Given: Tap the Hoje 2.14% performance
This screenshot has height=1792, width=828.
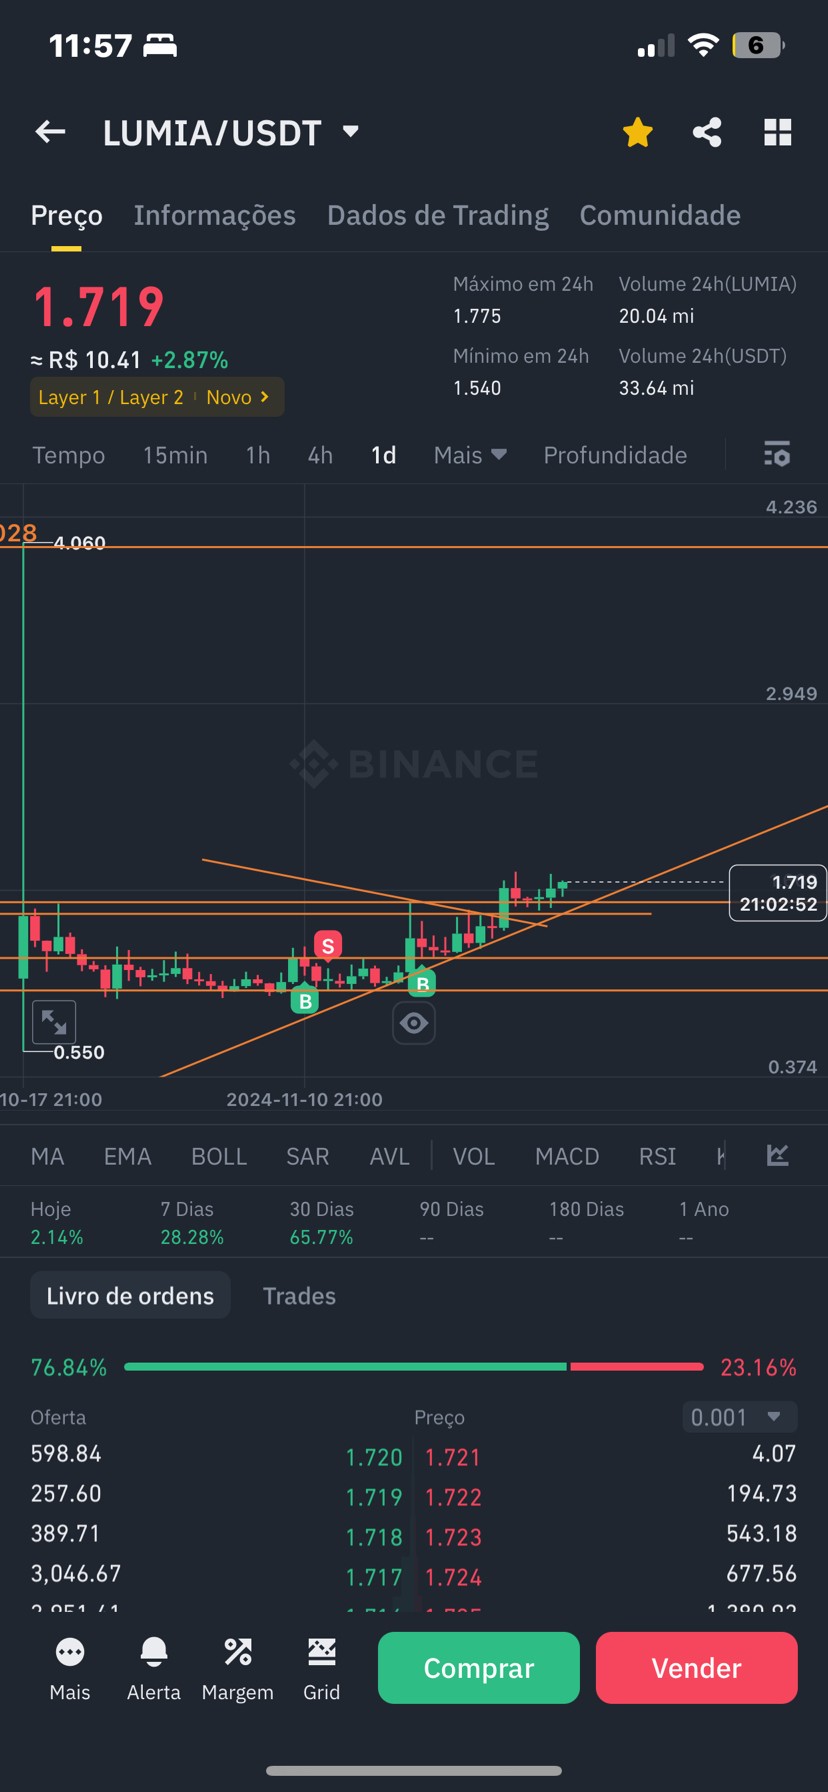Looking at the screenshot, I should click(57, 1223).
